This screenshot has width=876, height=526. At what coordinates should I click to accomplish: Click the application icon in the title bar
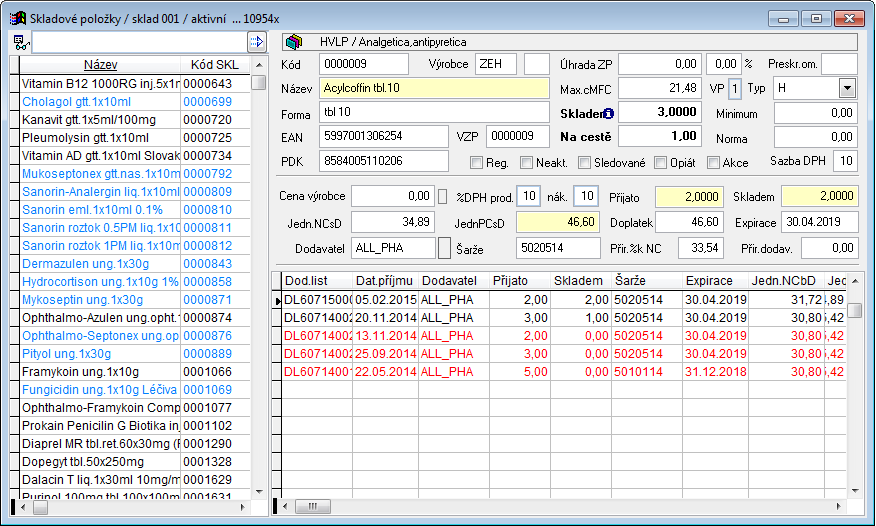17,17
